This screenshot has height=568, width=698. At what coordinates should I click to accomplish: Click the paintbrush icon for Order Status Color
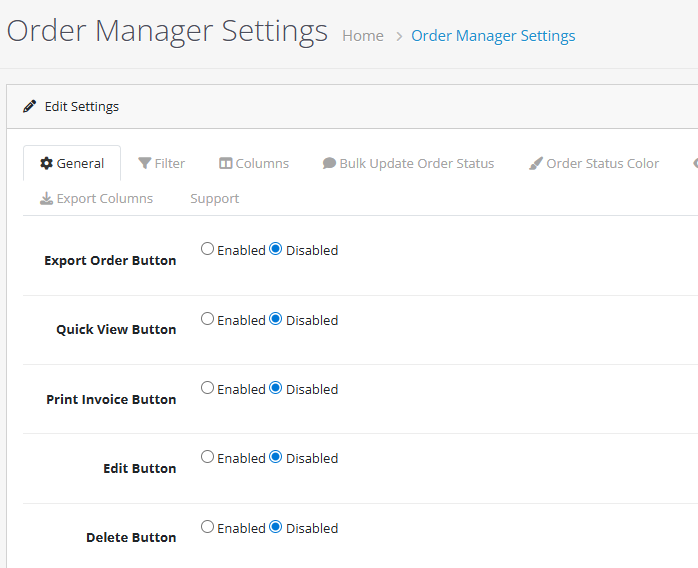click(536, 163)
